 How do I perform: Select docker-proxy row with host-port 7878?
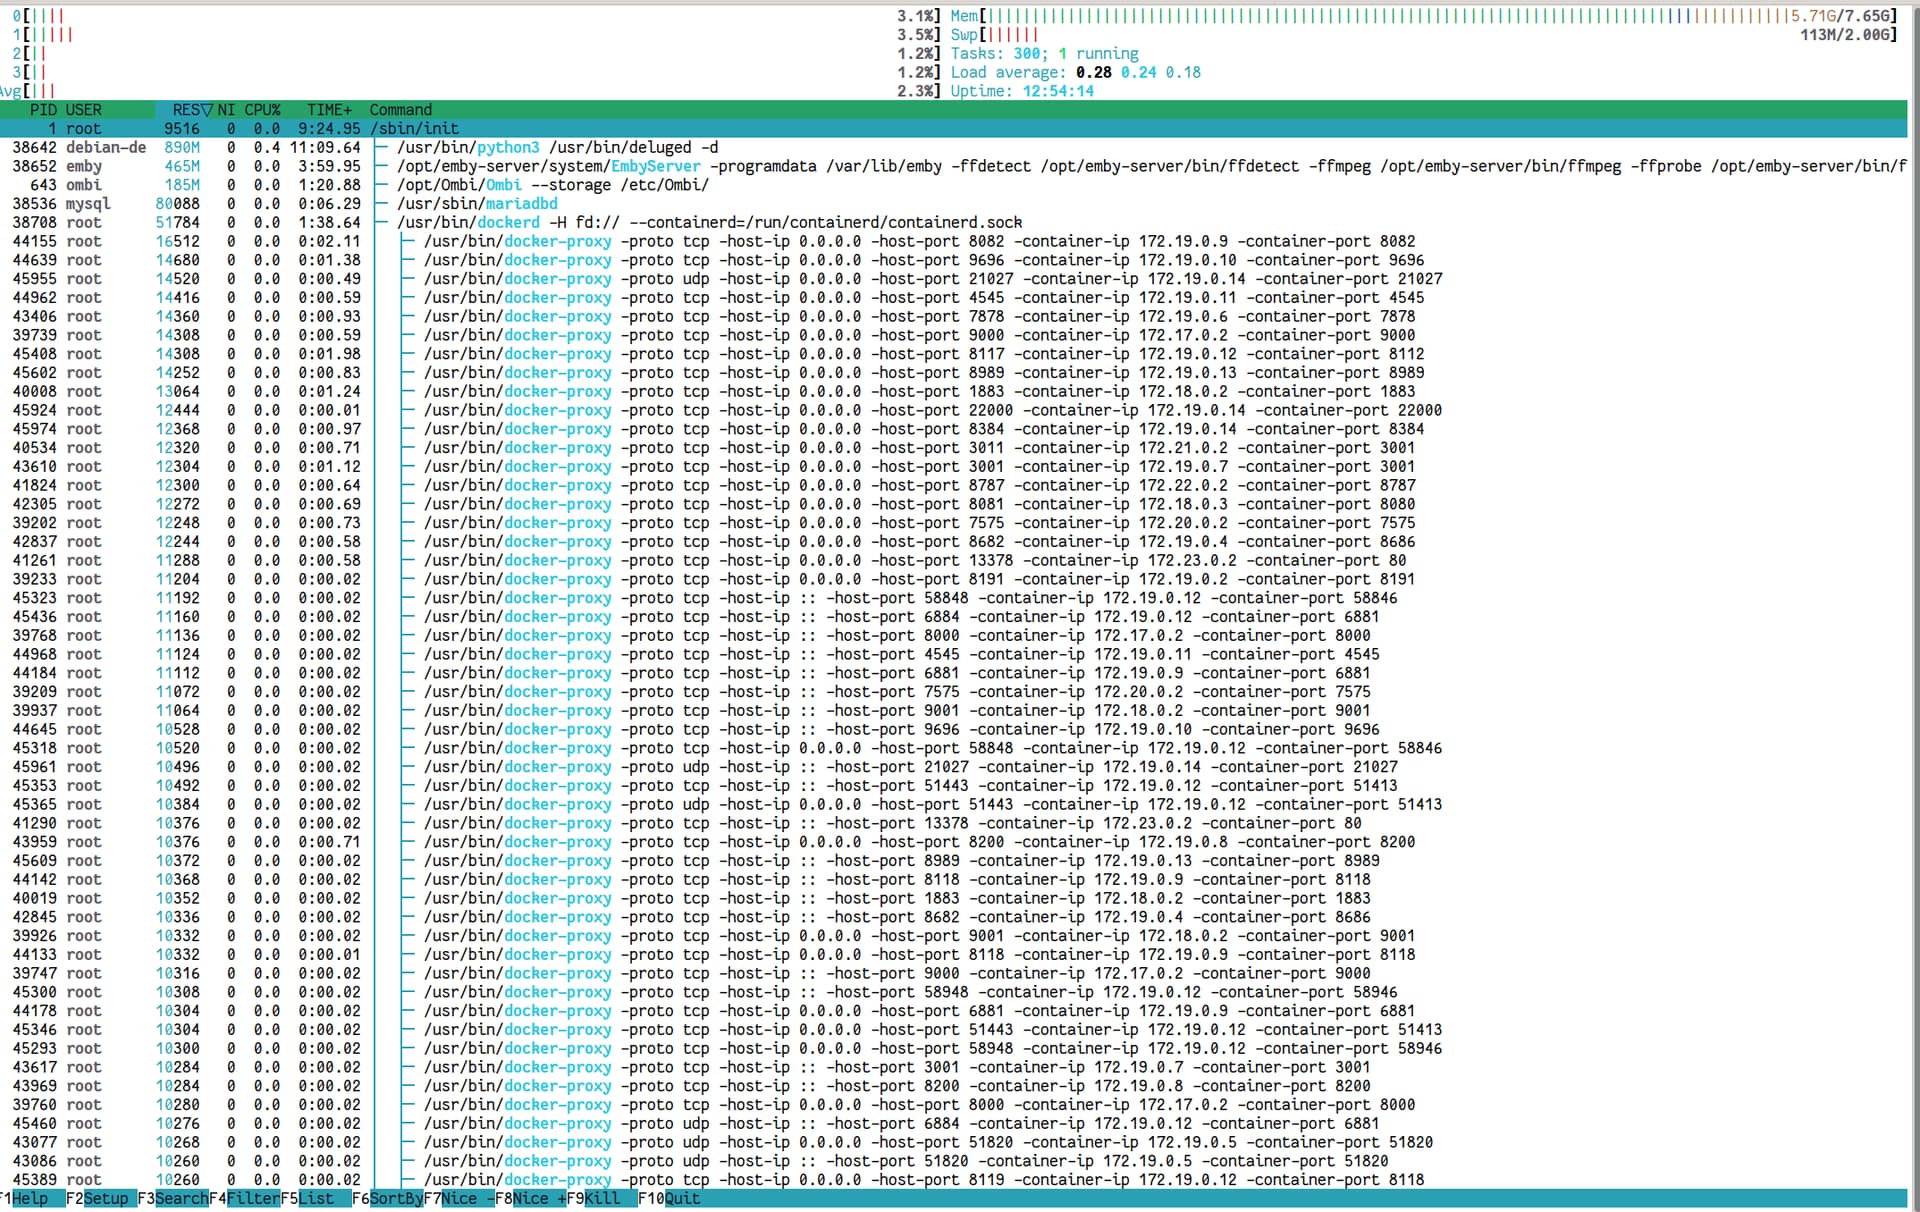[x=953, y=316]
